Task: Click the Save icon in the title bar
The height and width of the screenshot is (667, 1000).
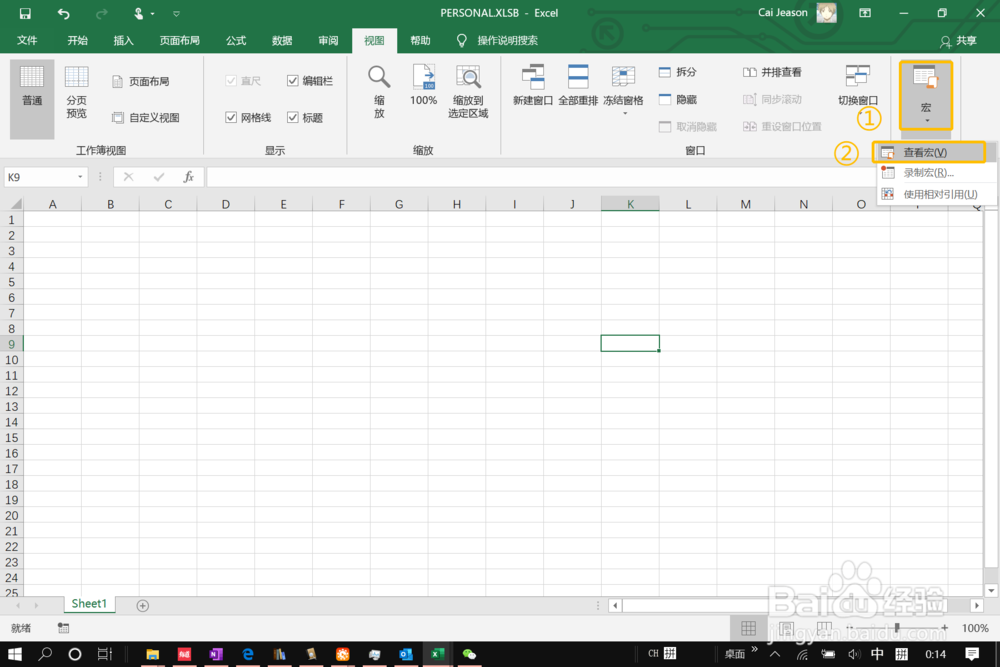Action: pyautogui.click(x=25, y=13)
